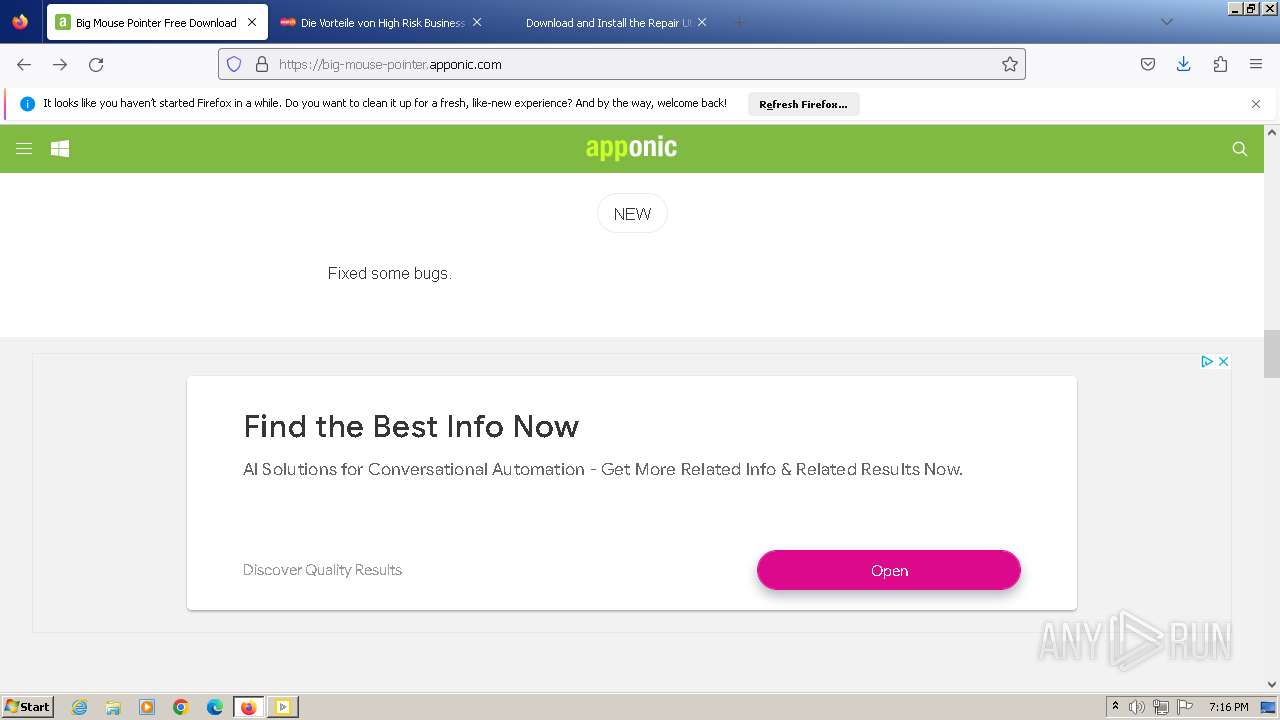This screenshot has height=720, width=1280.
Task: Open File Explorer from the taskbar
Action: (113, 707)
